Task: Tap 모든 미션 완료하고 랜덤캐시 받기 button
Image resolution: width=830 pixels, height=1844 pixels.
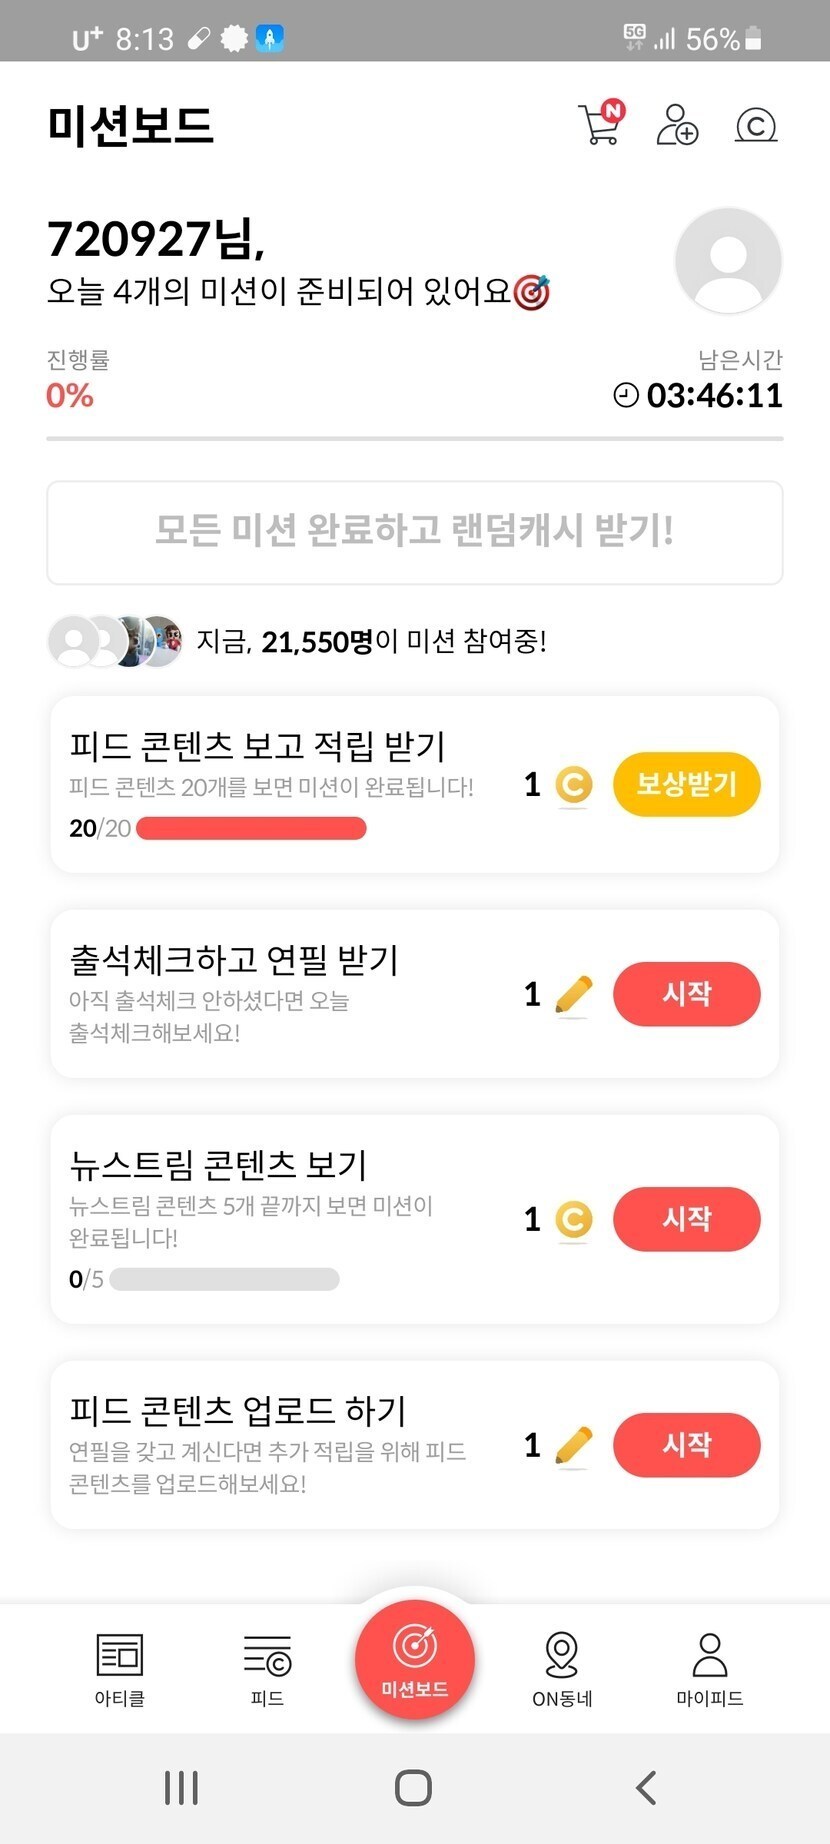Action: coord(415,532)
